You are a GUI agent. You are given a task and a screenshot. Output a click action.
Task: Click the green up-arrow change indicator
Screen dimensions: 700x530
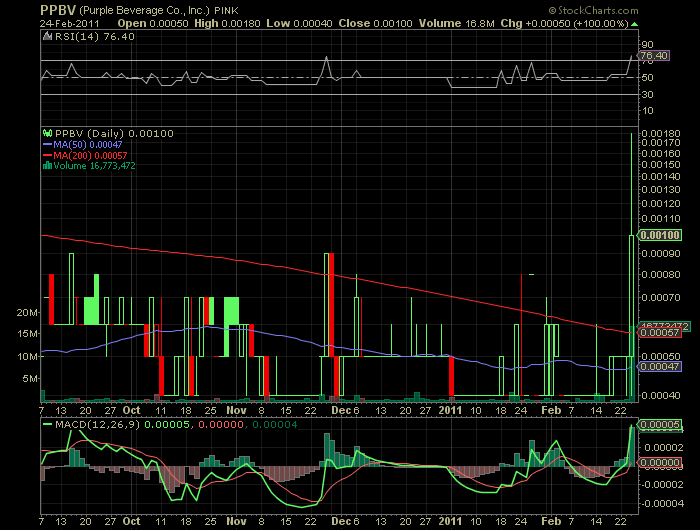click(634, 24)
